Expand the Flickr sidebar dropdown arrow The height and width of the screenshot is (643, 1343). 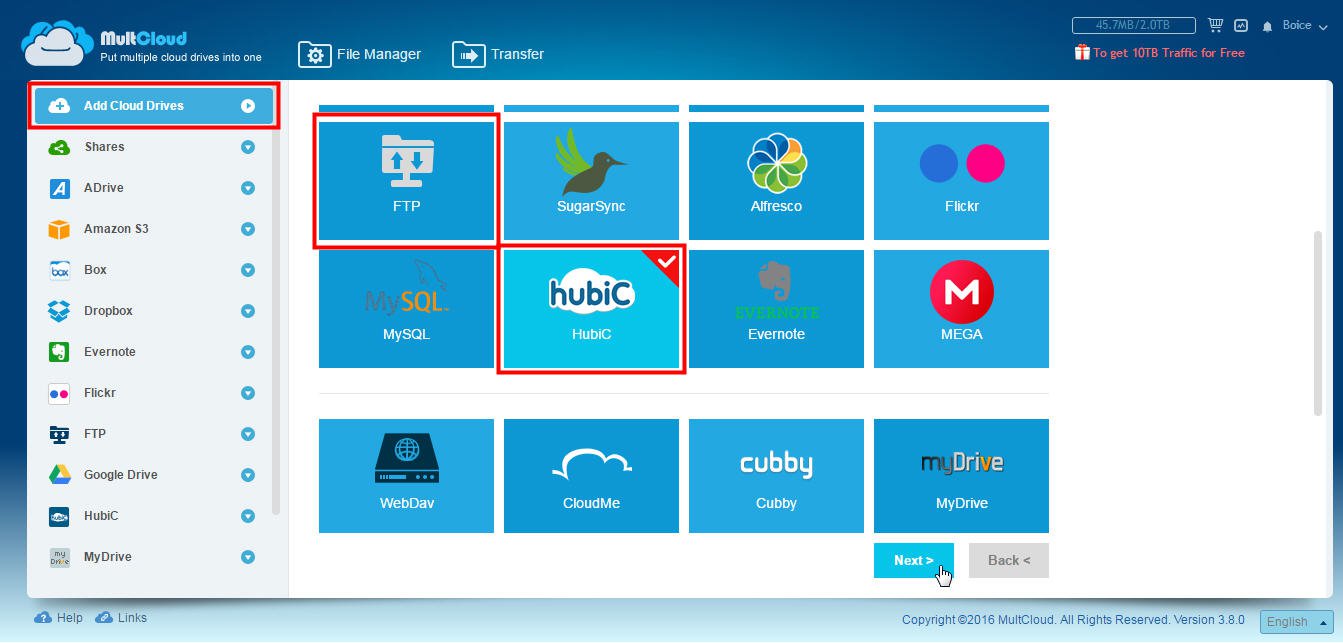click(248, 393)
